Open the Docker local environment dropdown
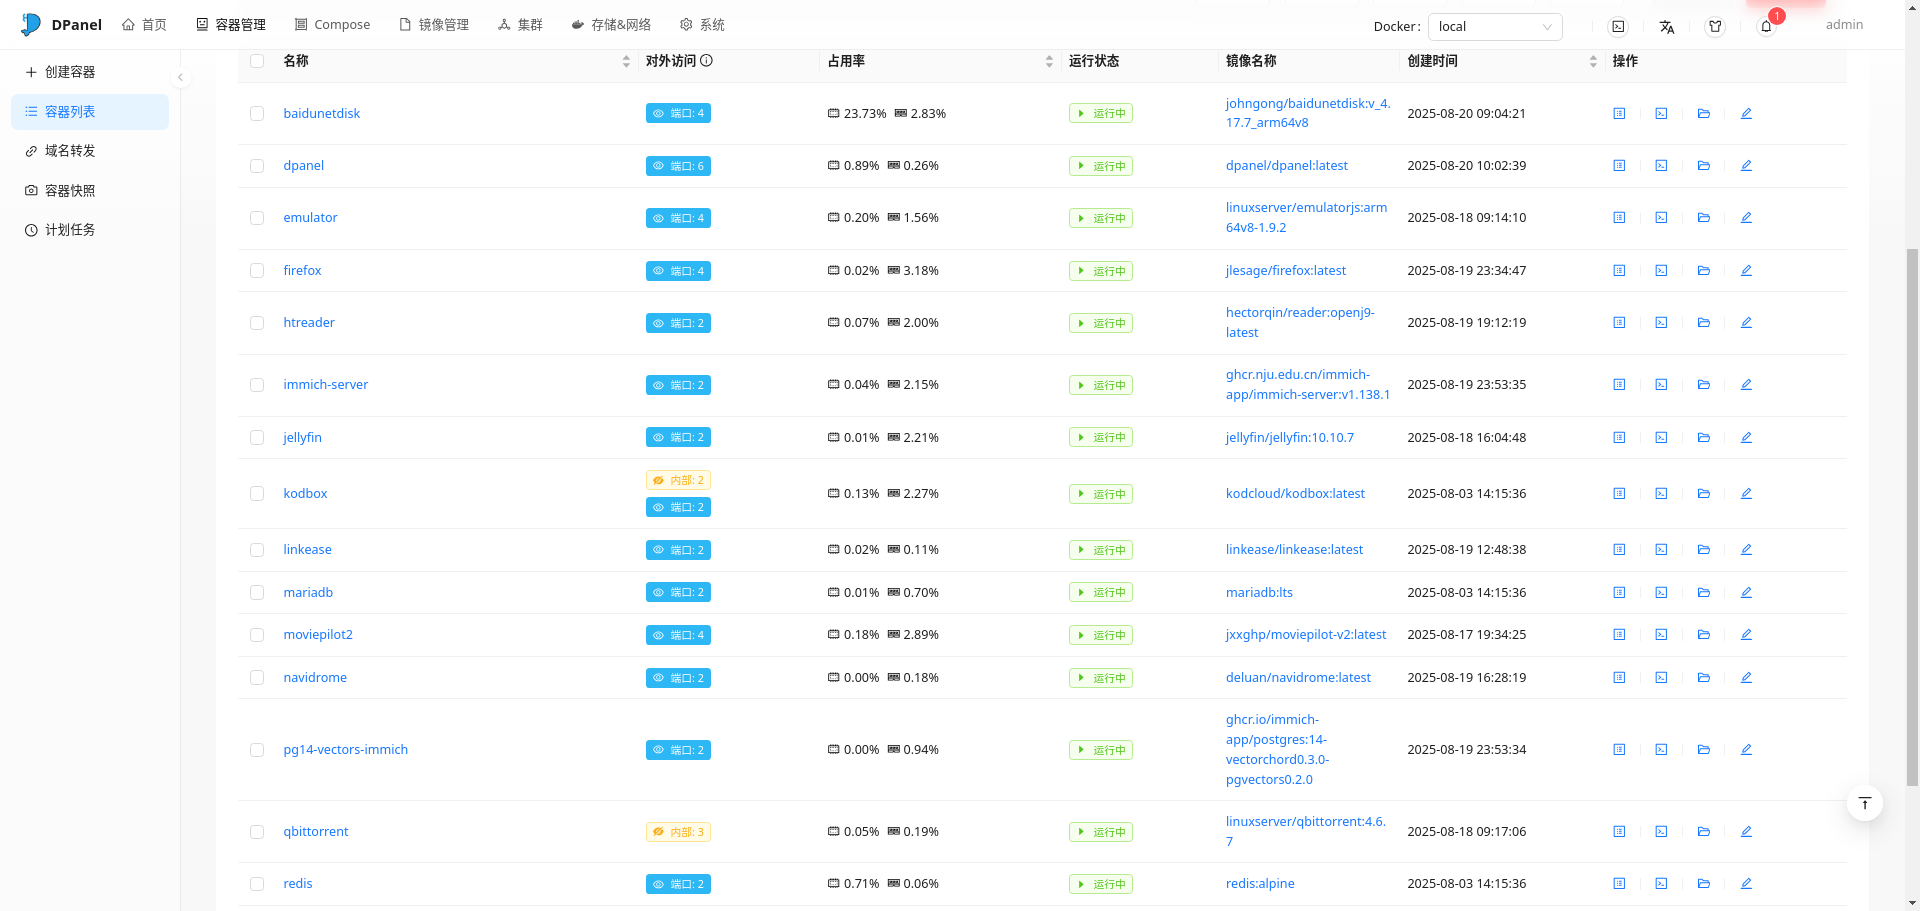 tap(1495, 27)
